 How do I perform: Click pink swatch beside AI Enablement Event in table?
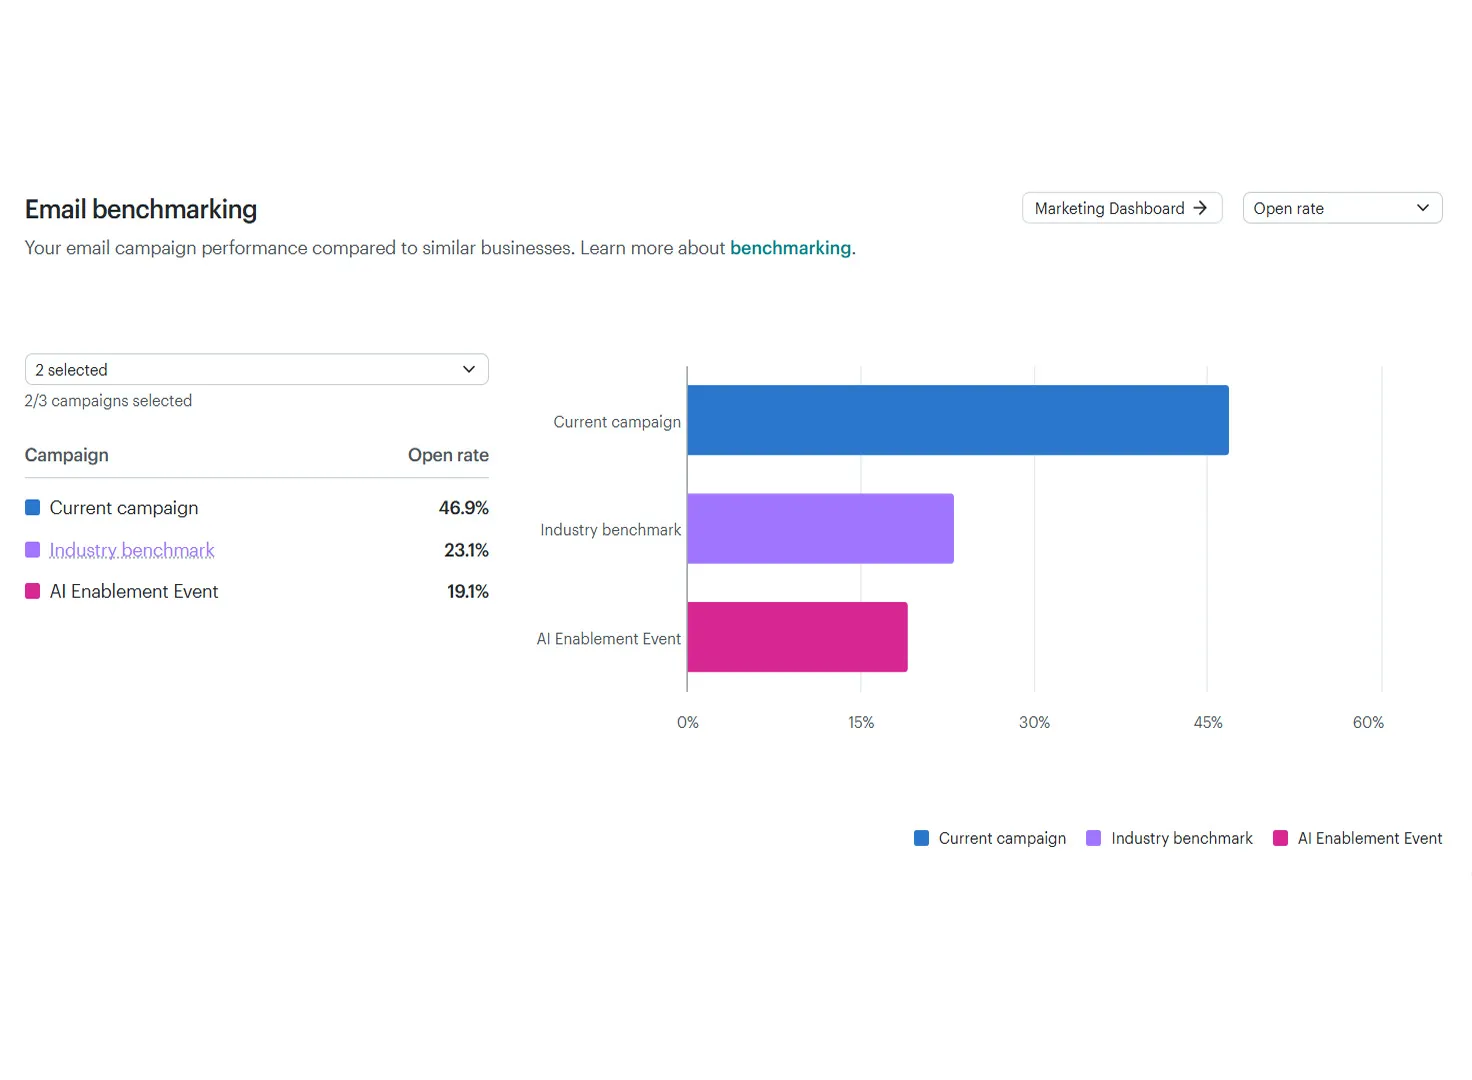(x=32, y=591)
